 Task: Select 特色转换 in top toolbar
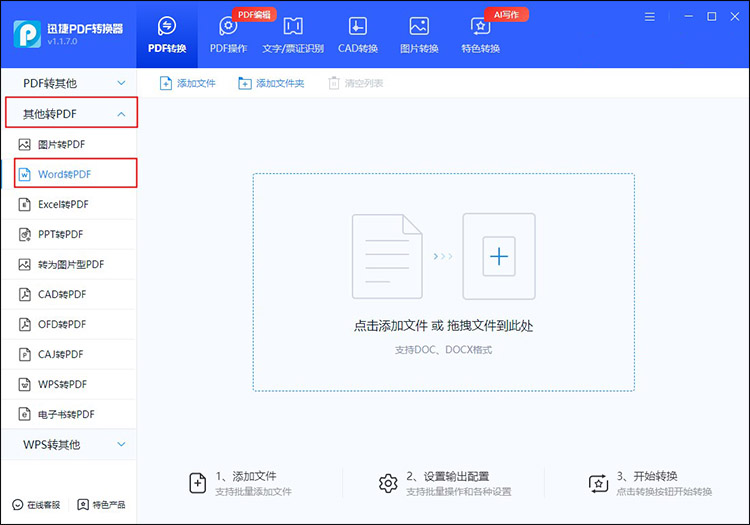480,35
